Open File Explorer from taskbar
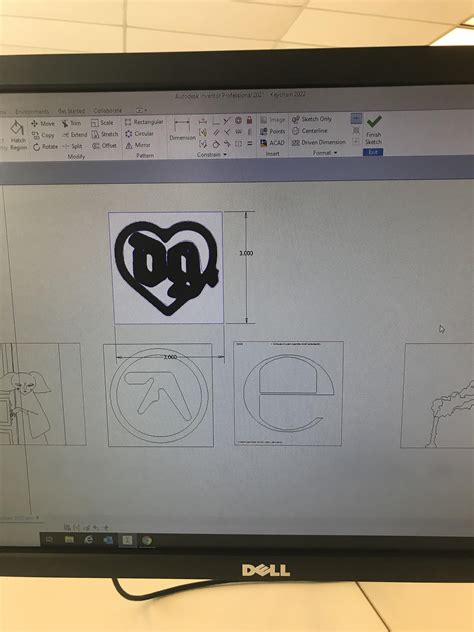The image size is (474, 632). [x=69, y=540]
